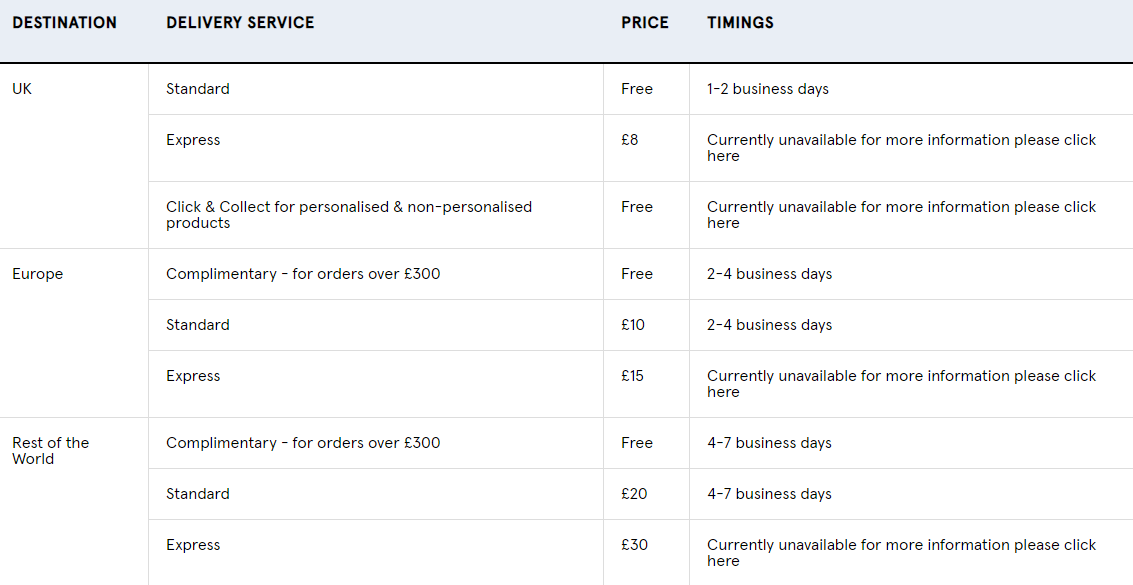Select the '1-2 business days' timing cell

tap(768, 89)
